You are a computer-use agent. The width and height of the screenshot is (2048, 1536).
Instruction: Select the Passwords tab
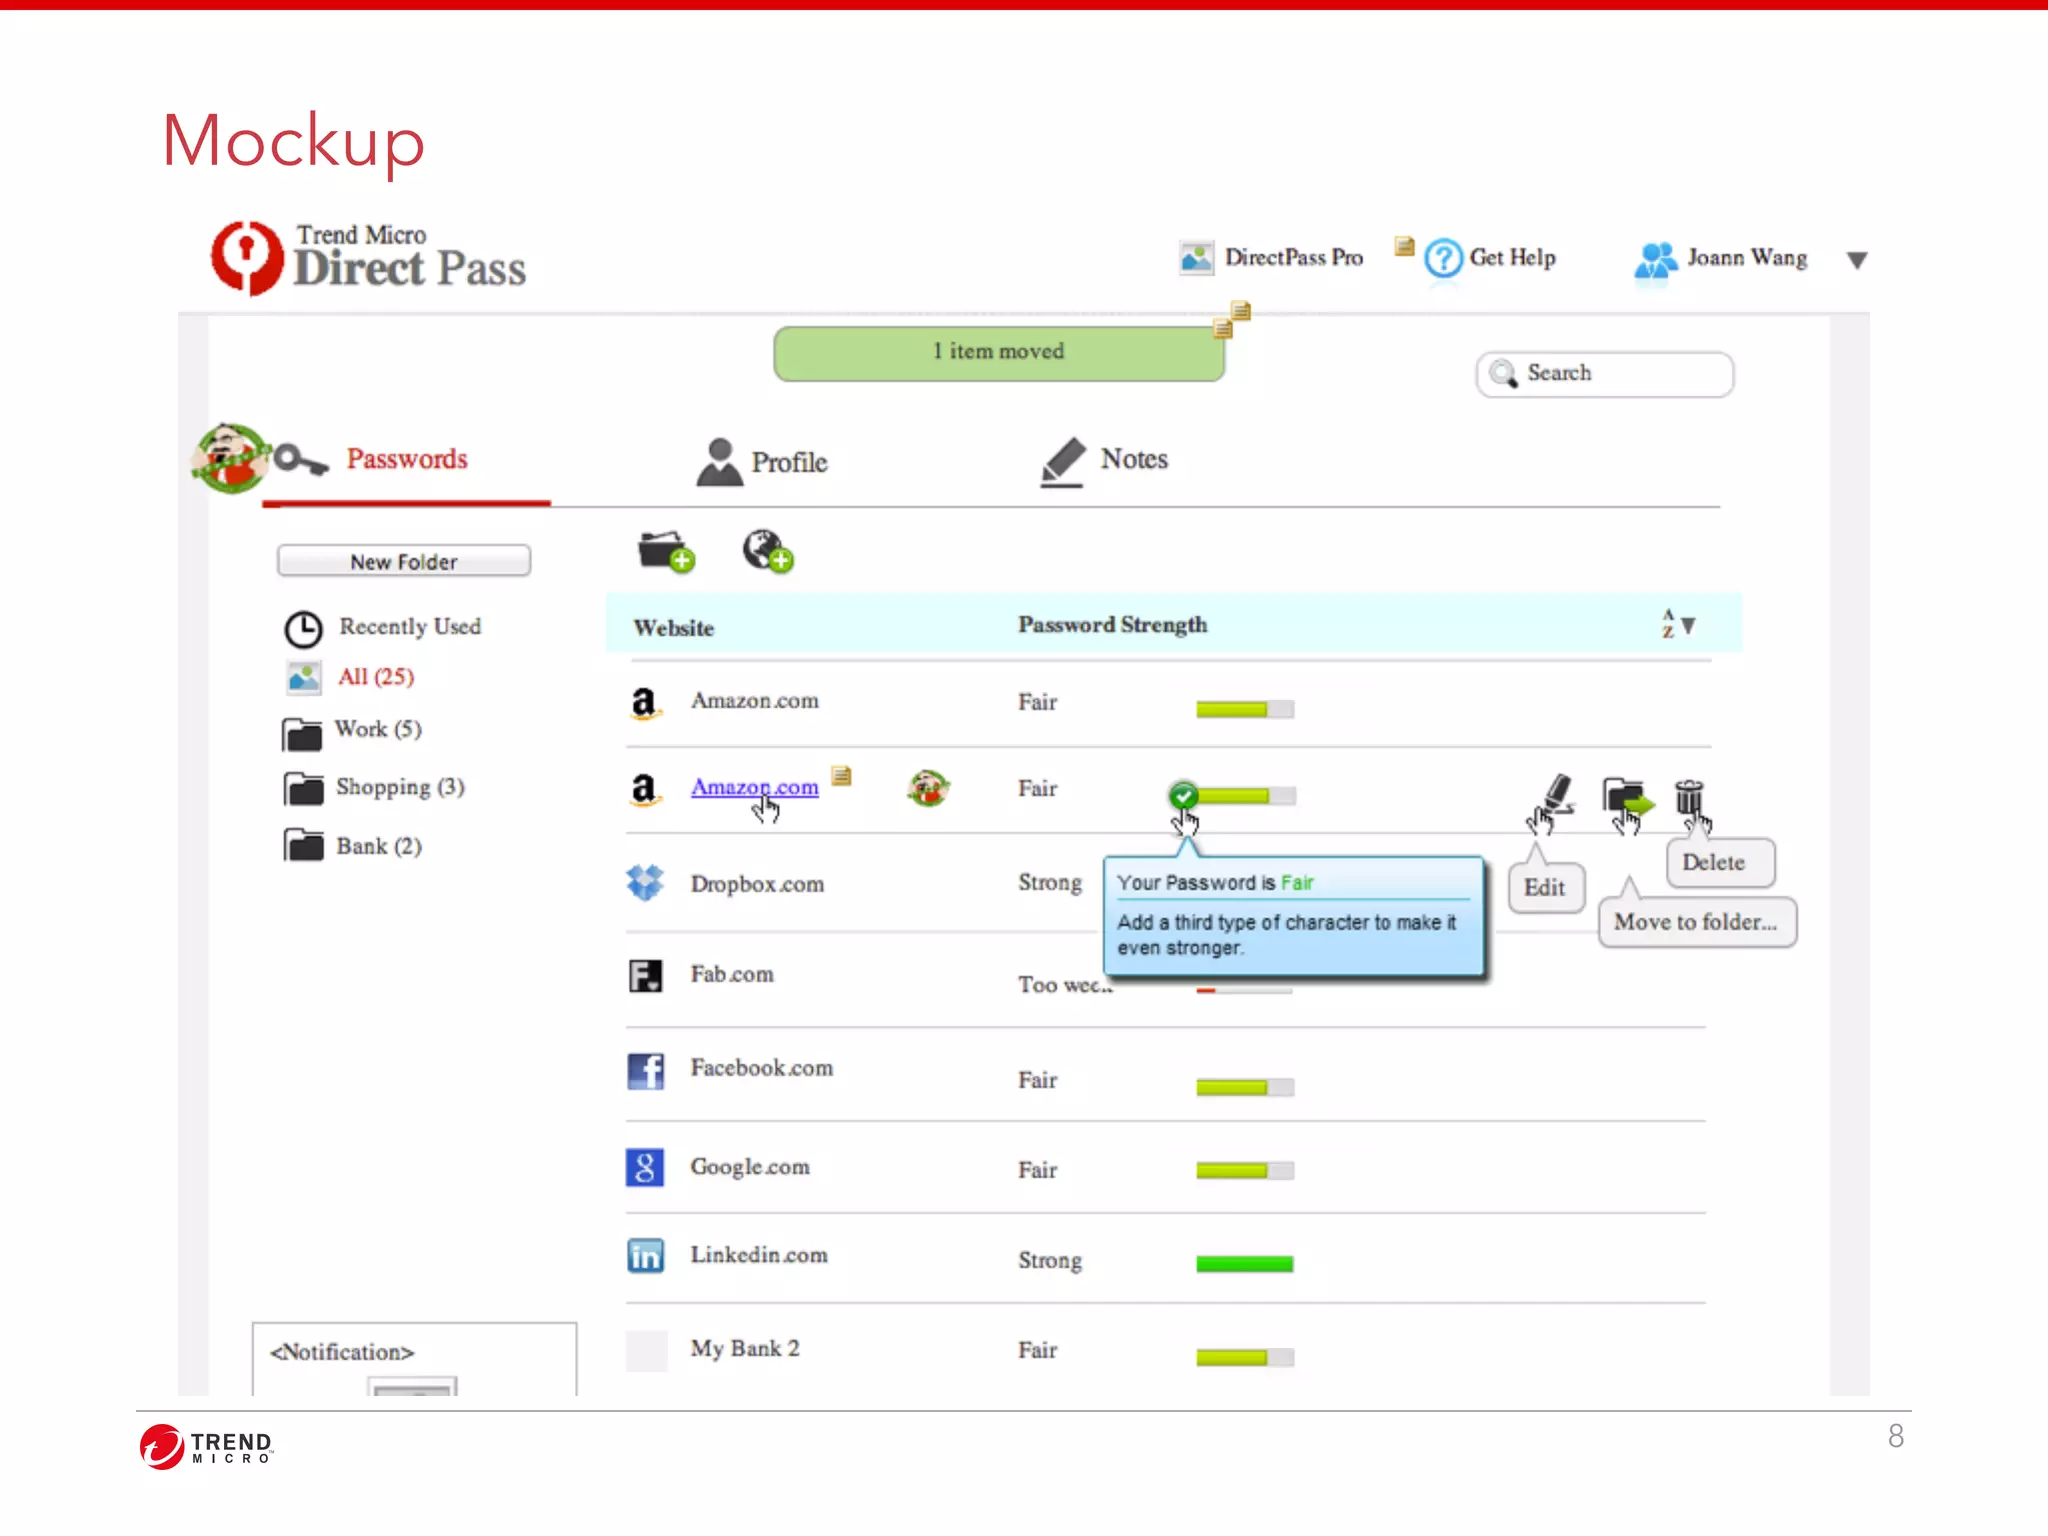[406, 459]
